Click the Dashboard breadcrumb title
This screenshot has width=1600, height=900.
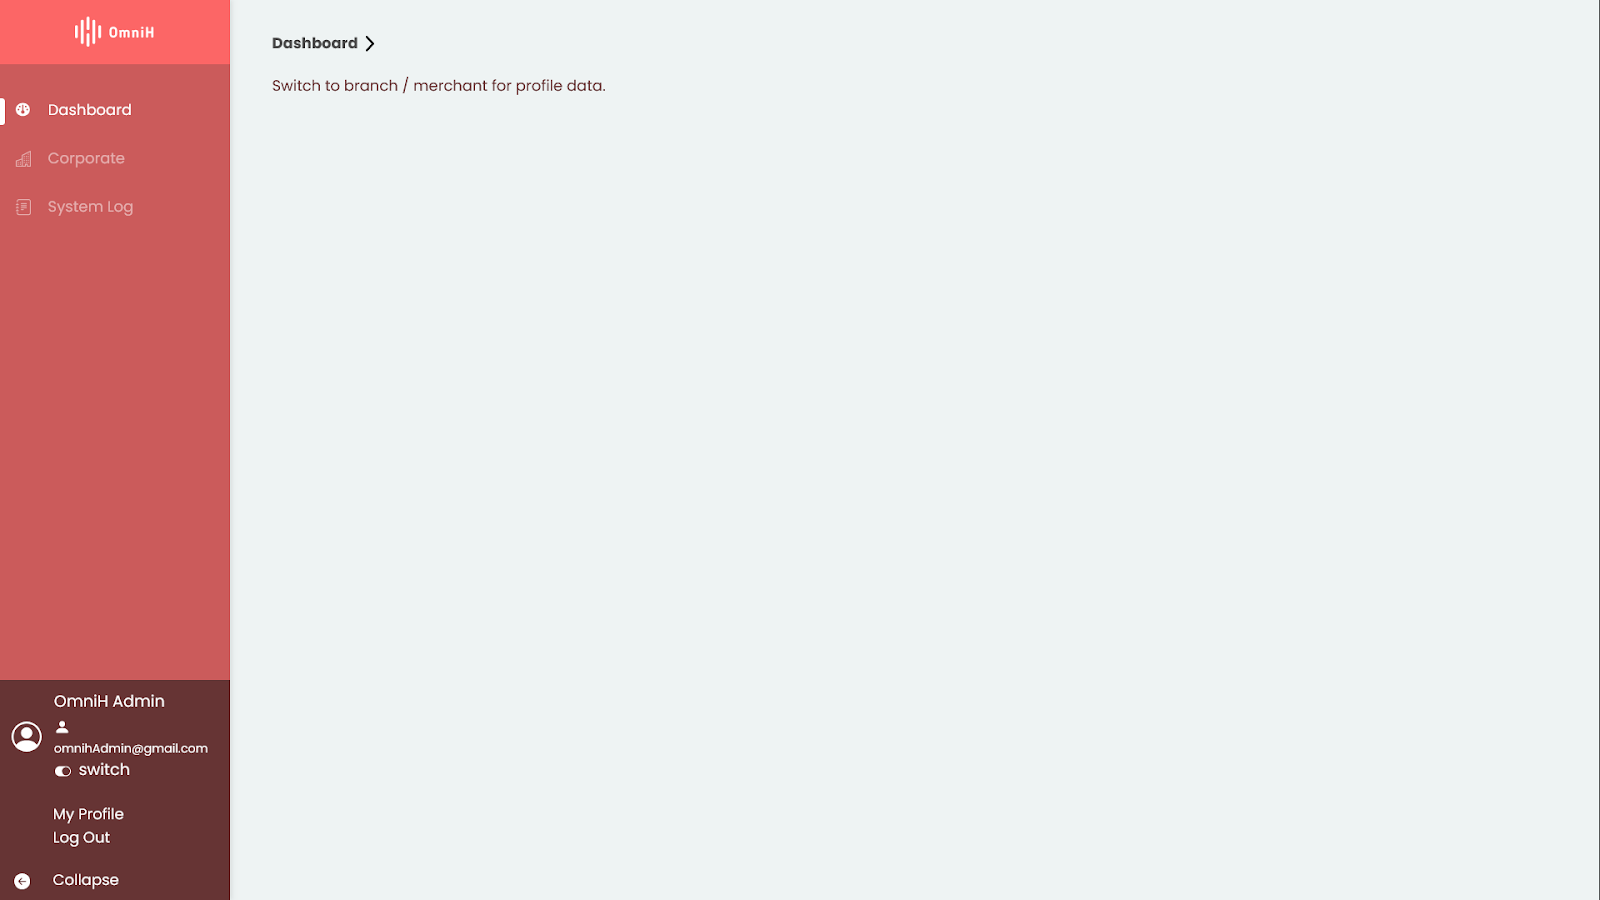coord(315,43)
